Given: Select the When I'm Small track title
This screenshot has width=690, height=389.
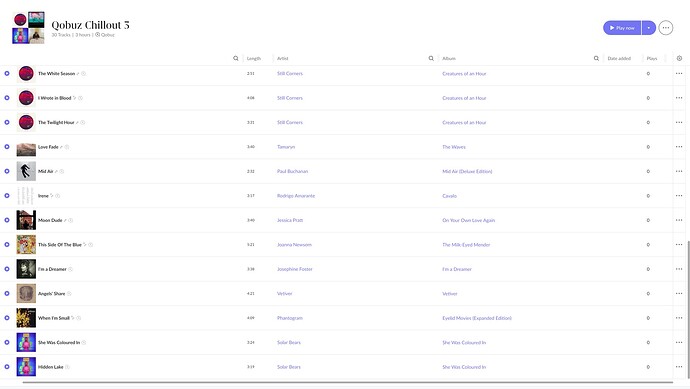Looking at the screenshot, I should tap(54, 318).
